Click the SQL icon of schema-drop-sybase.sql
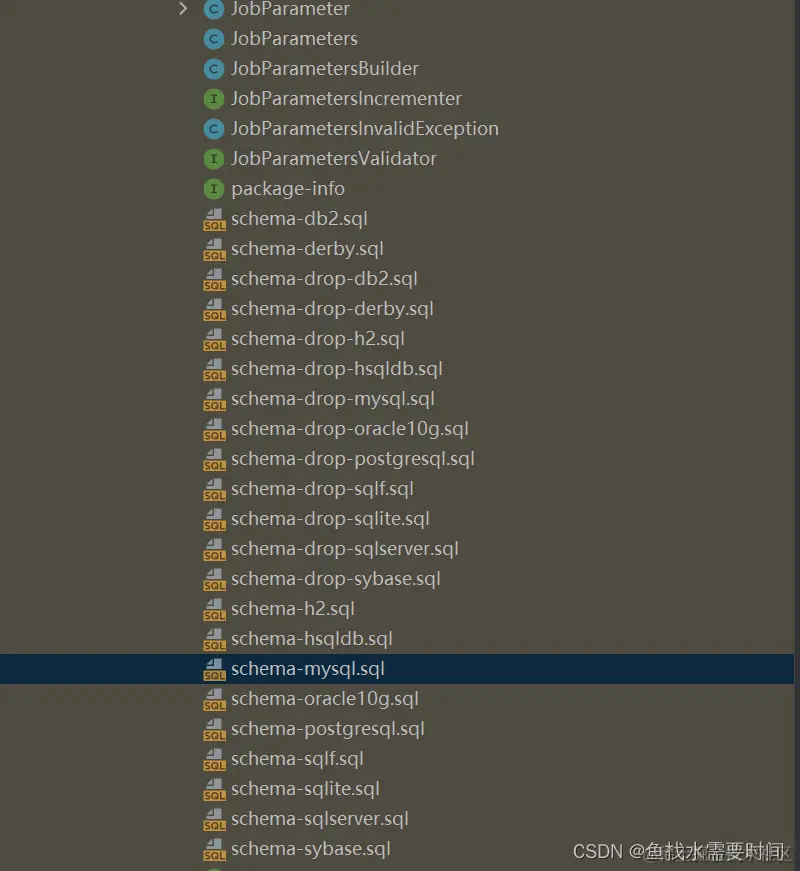The width and height of the screenshot is (800, 871). click(214, 579)
